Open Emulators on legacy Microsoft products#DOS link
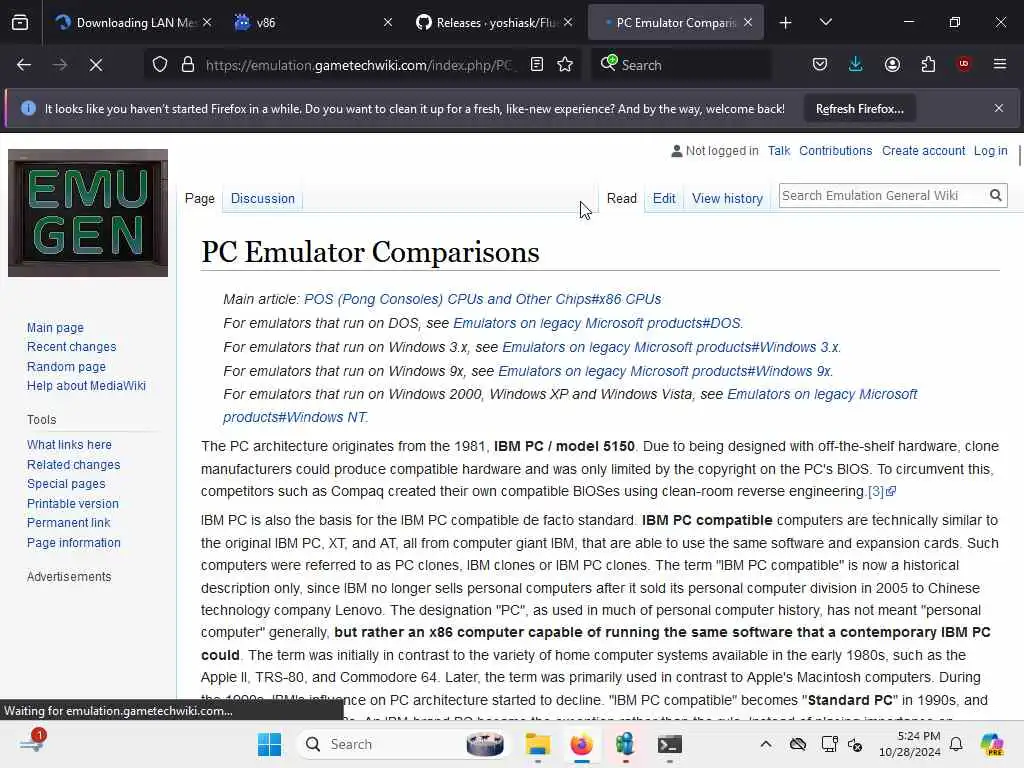Image resolution: width=1024 pixels, height=768 pixels. pyautogui.click(x=598, y=323)
